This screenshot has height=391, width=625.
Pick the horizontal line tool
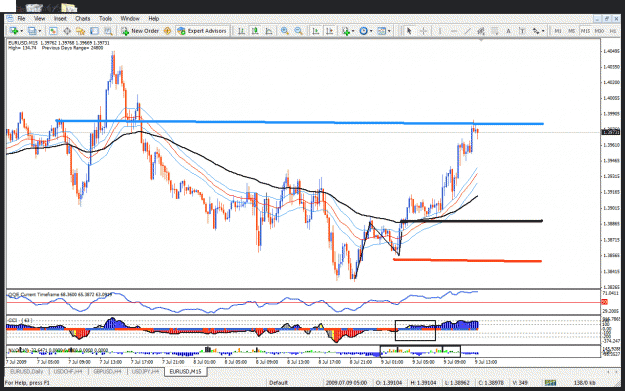pyautogui.click(x=454, y=31)
